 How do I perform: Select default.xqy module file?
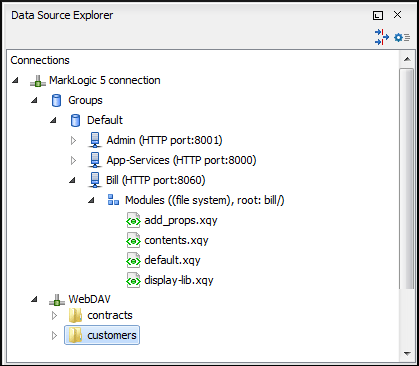tap(172, 260)
